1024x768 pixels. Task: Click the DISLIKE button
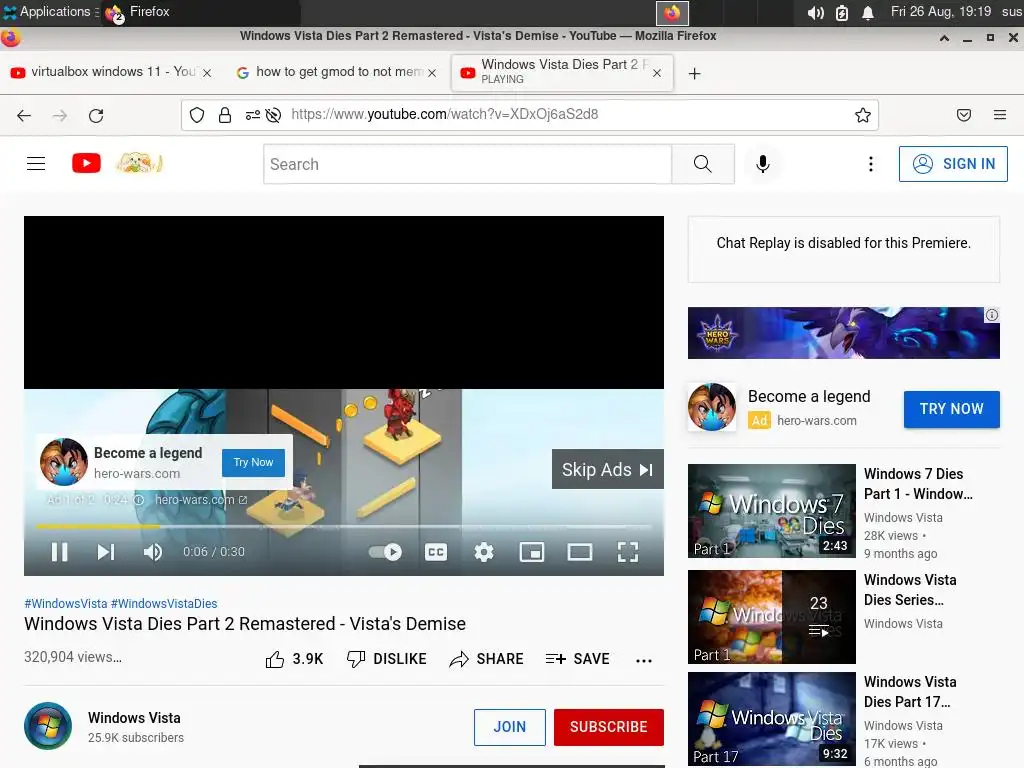pyautogui.click(x=387, y=659)
